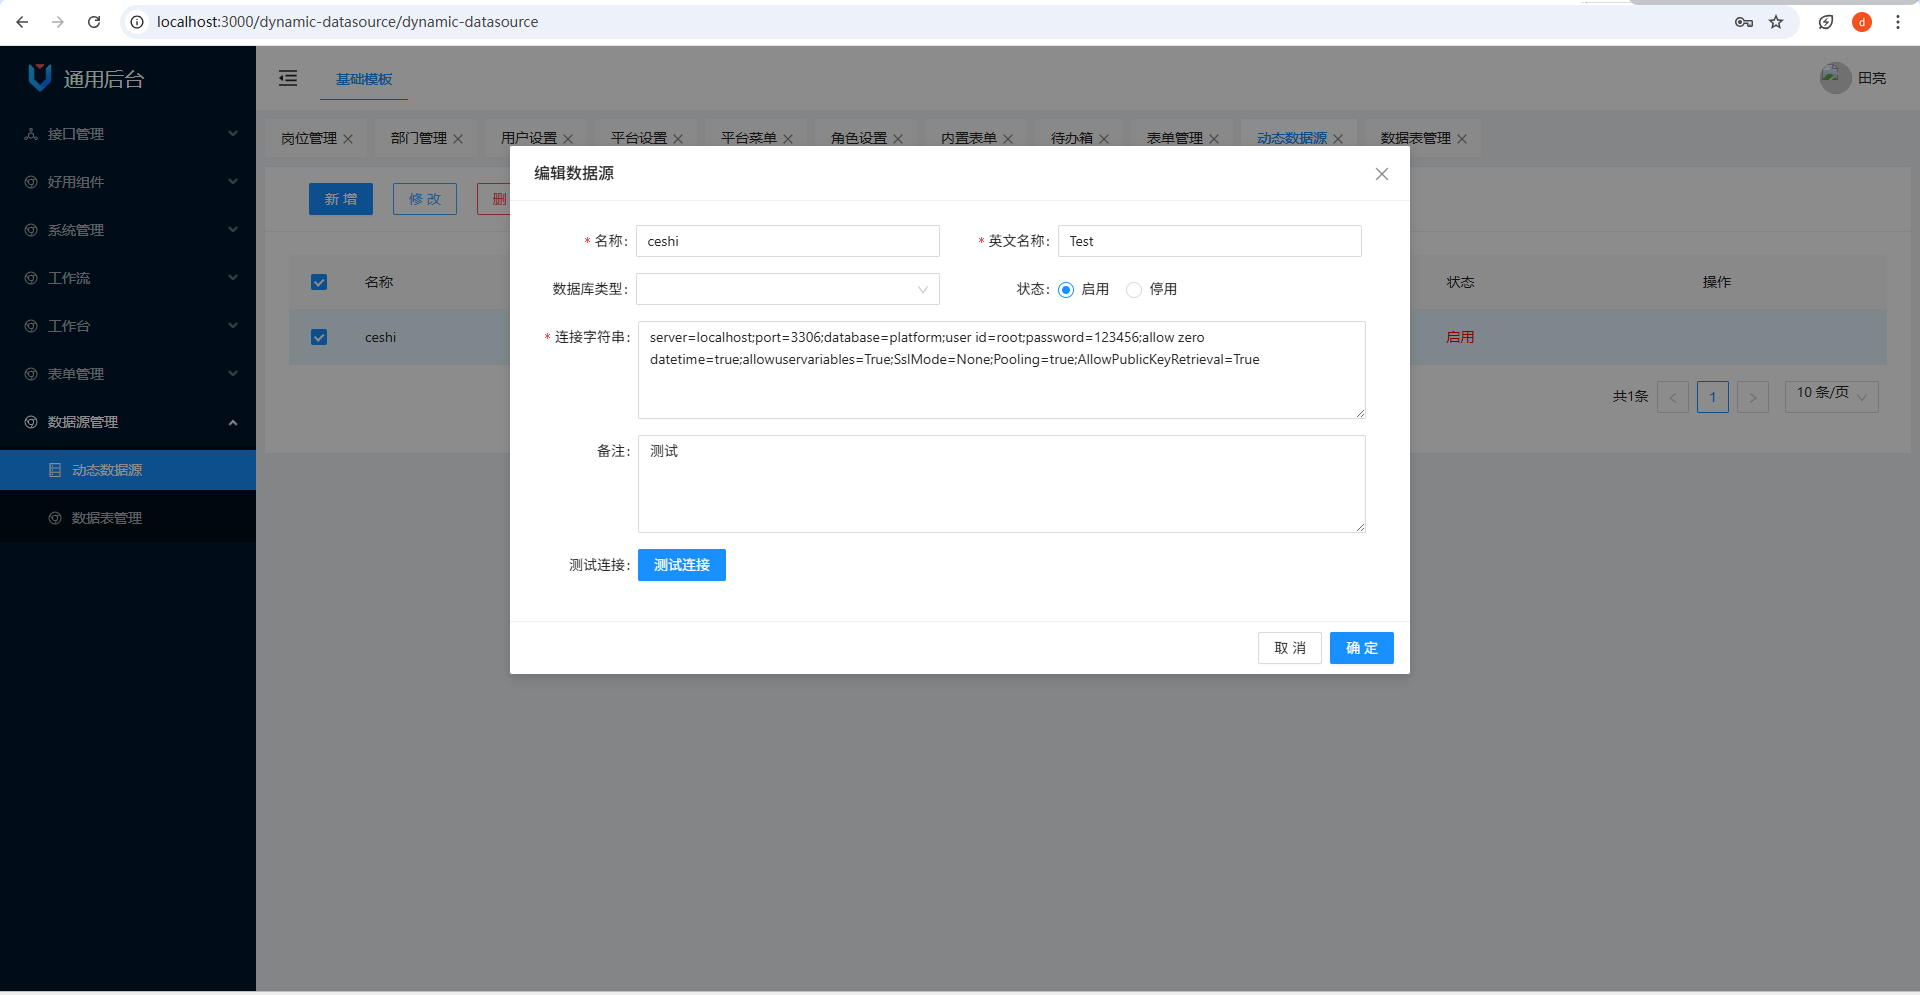Switch to the 表单管理 tab
The width and height of the screenshot is (1920, 995).
click(x=1174, y=138)
